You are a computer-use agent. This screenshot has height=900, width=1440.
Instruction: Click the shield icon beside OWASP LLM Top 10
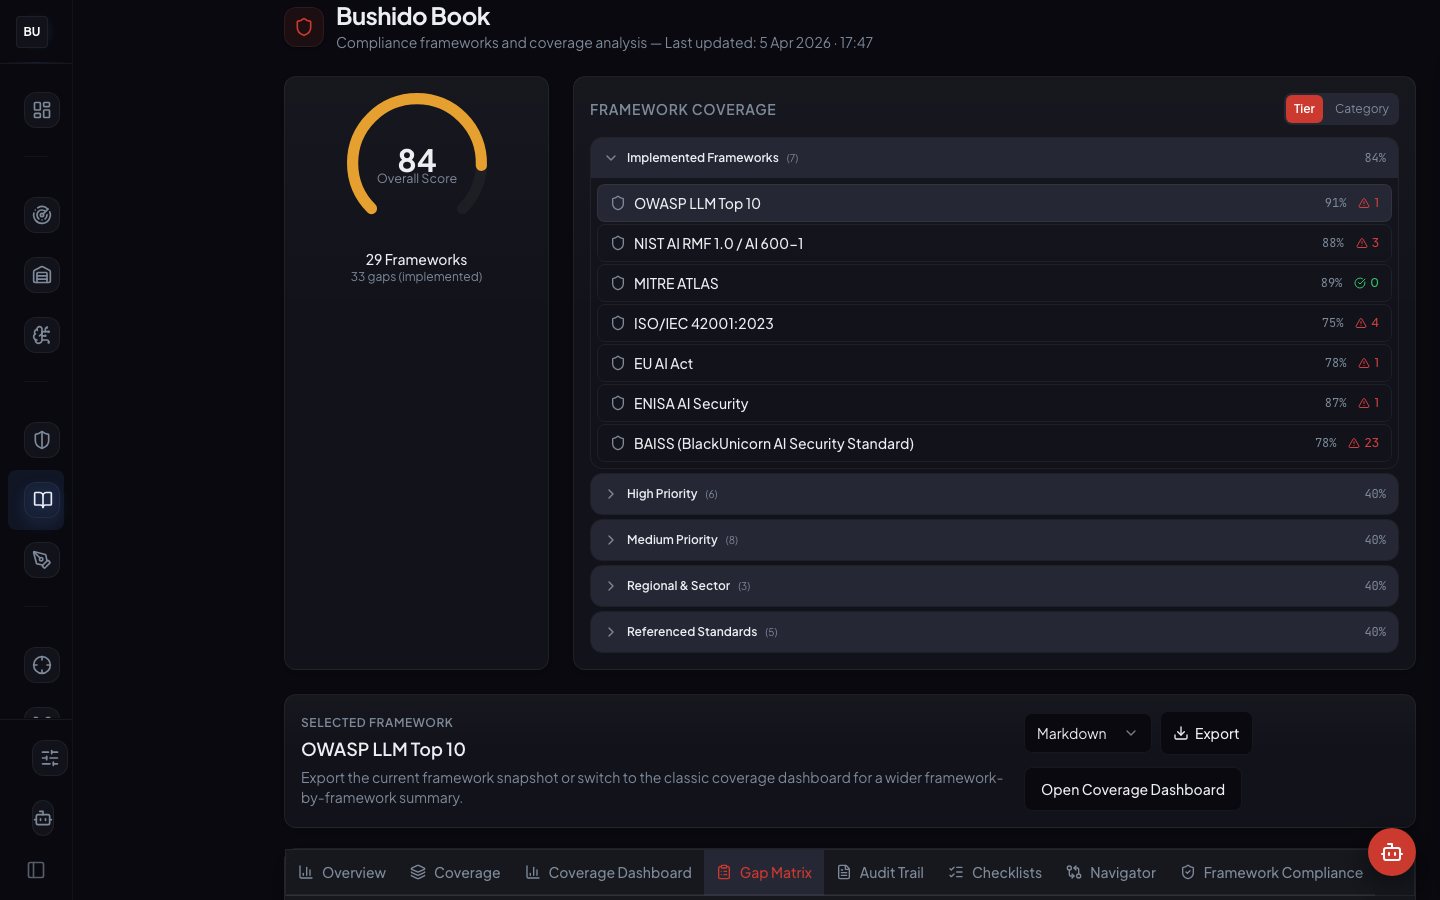click(618, 203)
